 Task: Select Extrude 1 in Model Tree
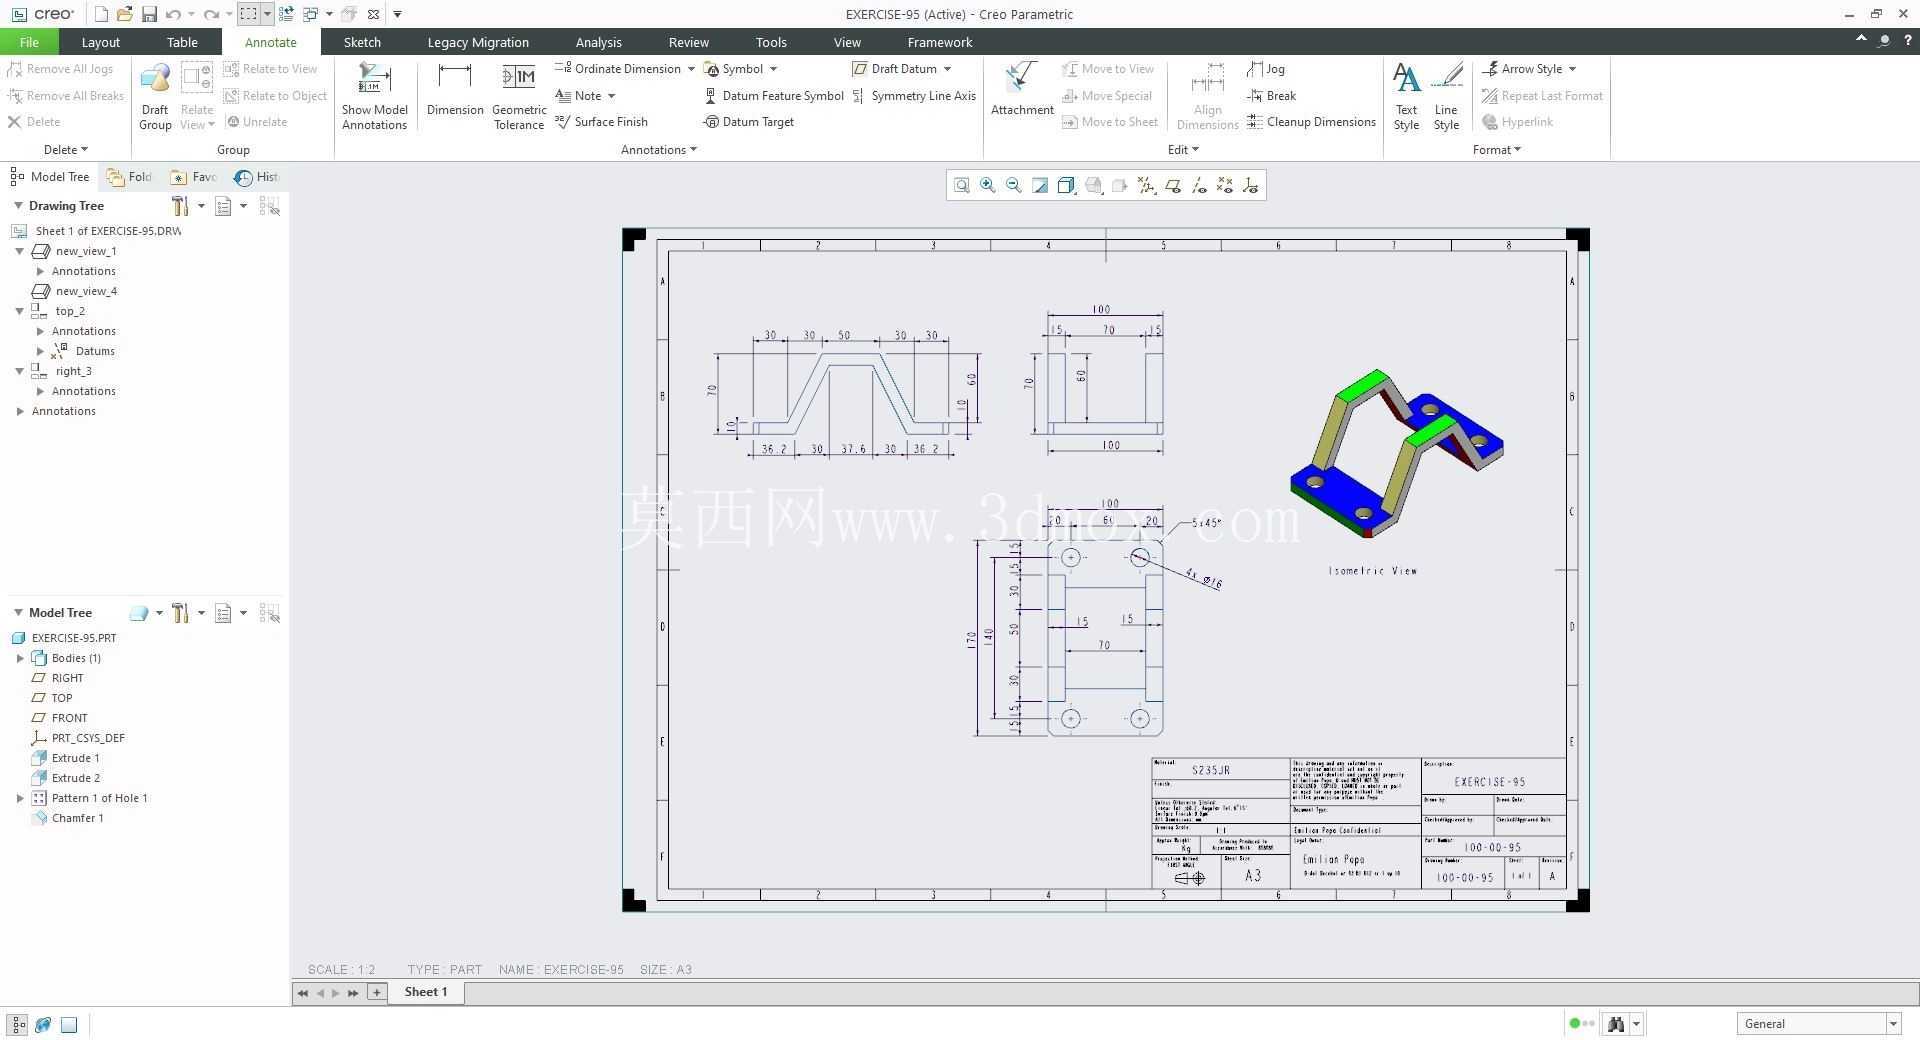click(66, 758)
